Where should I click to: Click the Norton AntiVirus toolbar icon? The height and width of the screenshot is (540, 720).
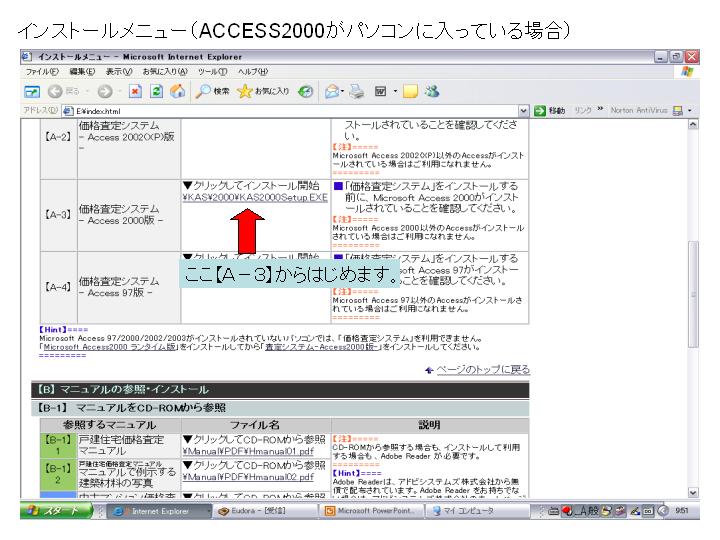click(677, 110)
